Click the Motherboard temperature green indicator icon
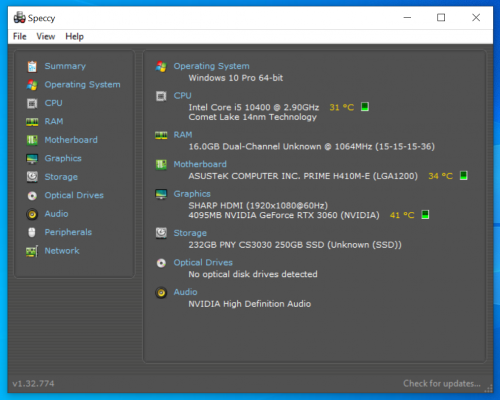The height and width of the screenshot is (400, 500). [x=464, y=176]
